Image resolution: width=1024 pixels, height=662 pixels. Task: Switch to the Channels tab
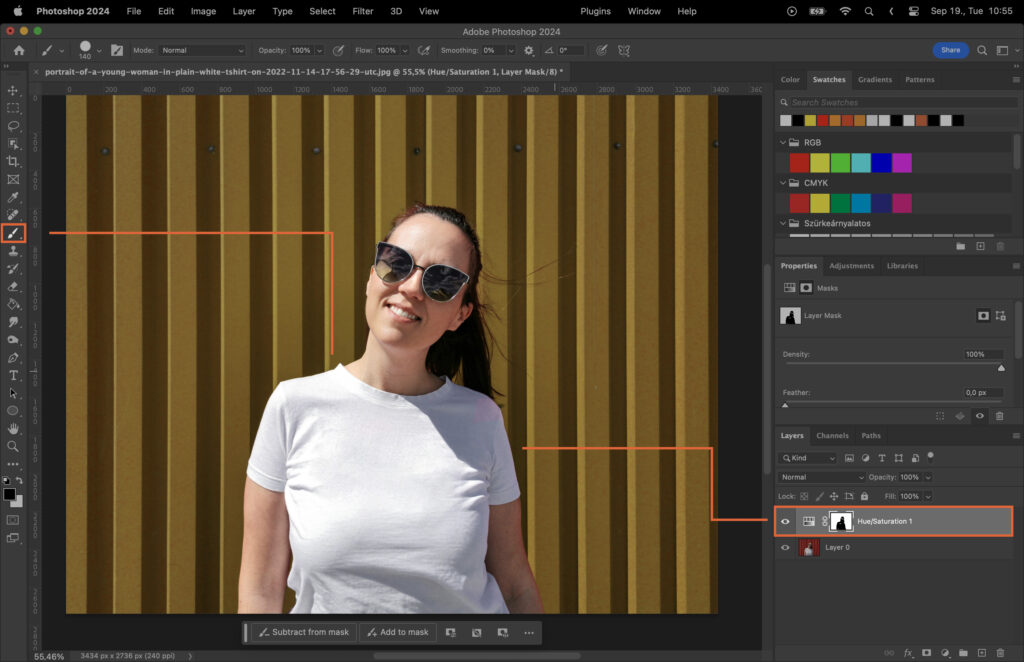[832, 435]
